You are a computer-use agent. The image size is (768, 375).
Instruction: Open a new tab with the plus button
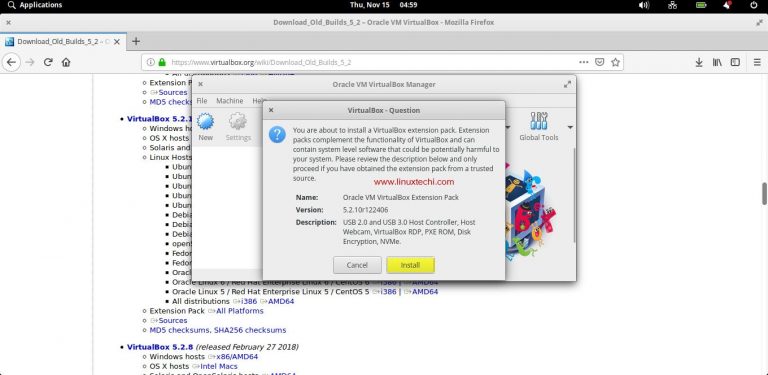136,41
